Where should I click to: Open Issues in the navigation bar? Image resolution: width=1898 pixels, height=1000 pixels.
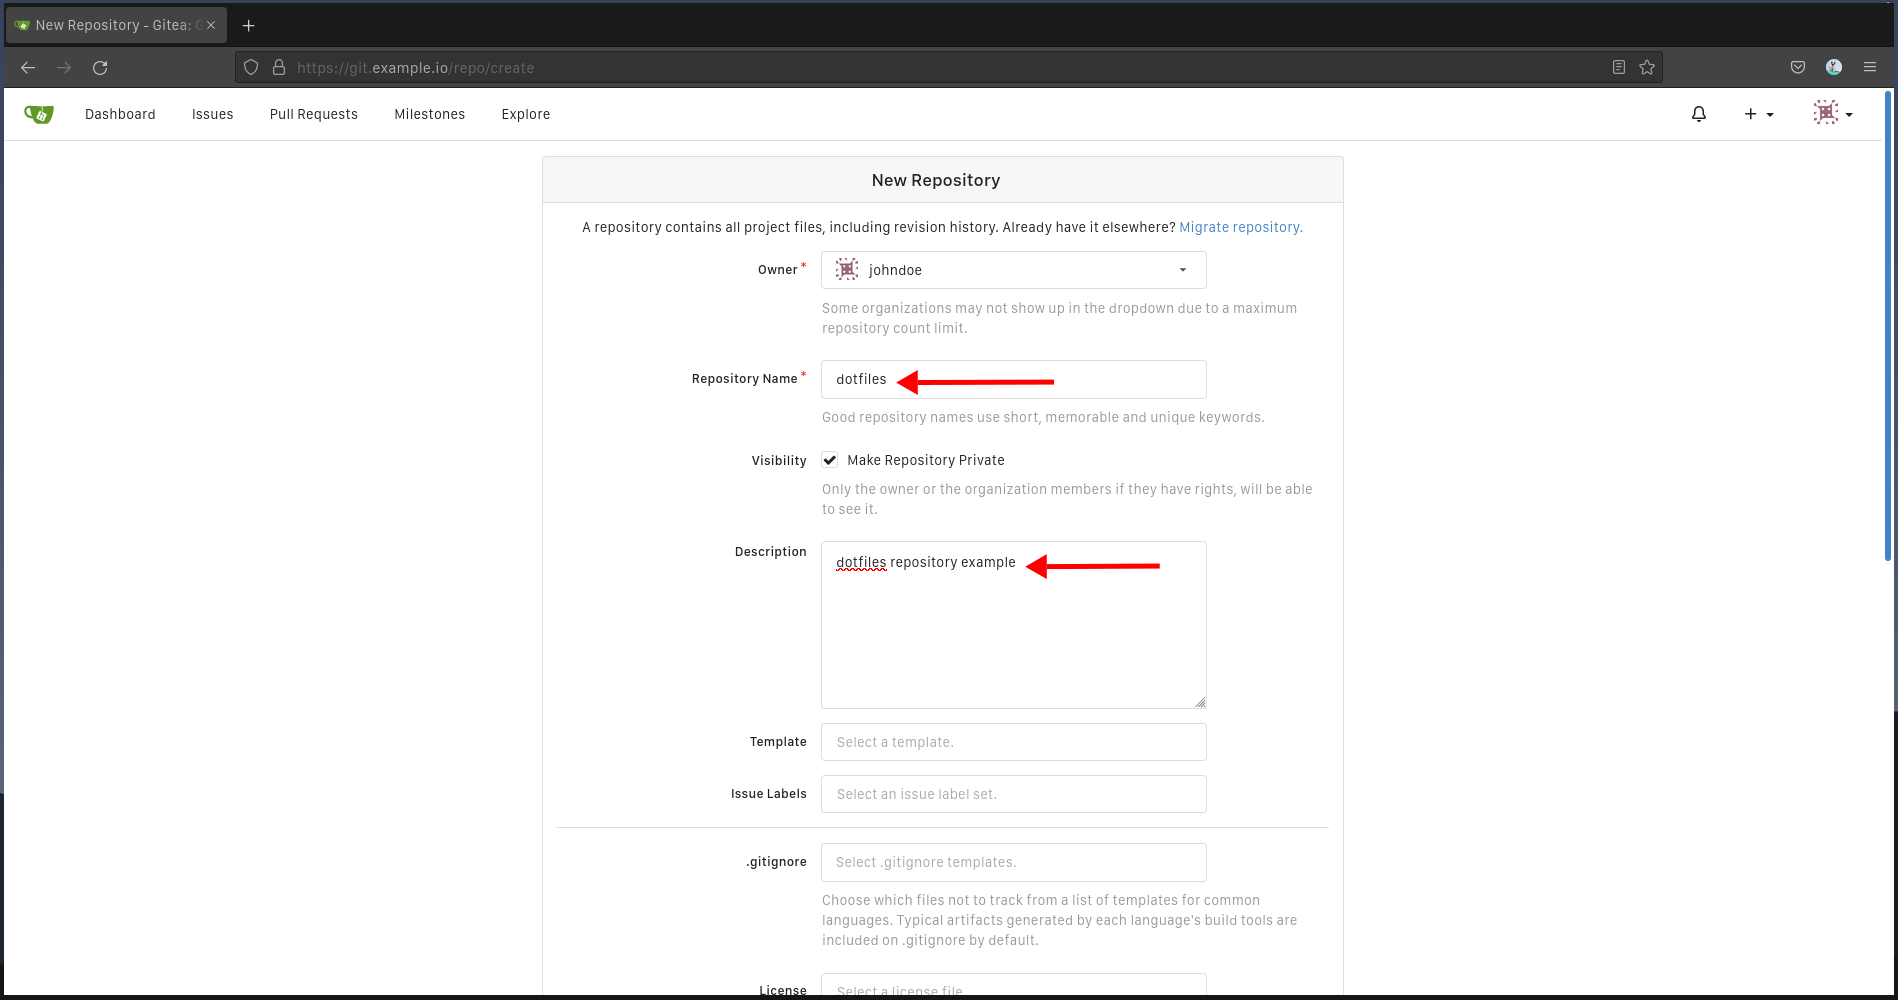coord(212,115)
